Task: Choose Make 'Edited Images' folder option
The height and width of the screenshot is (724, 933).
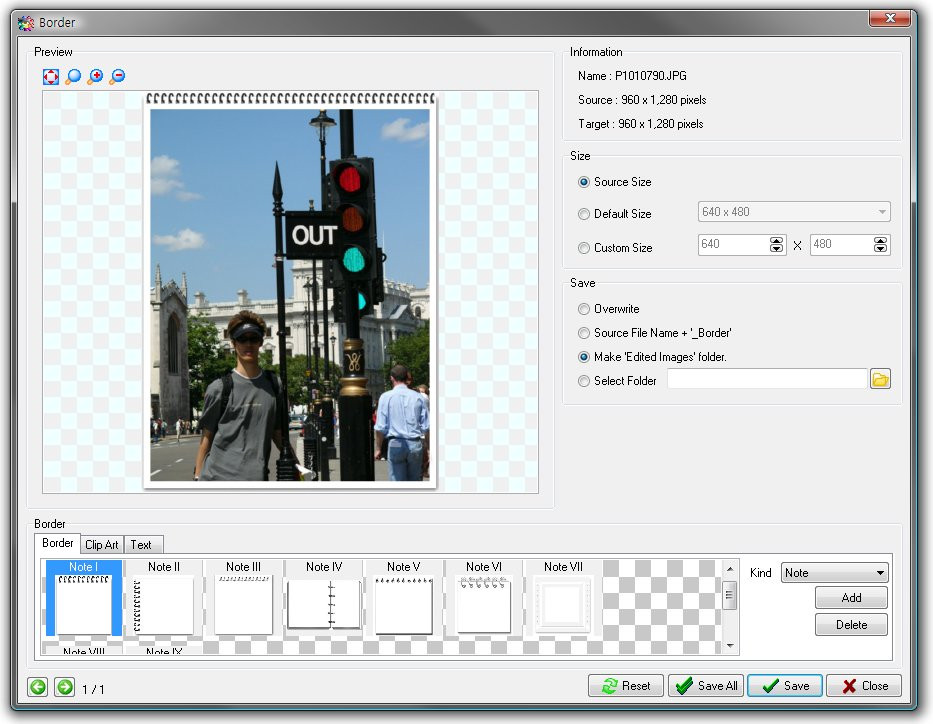Action: [x=652, y=357]
